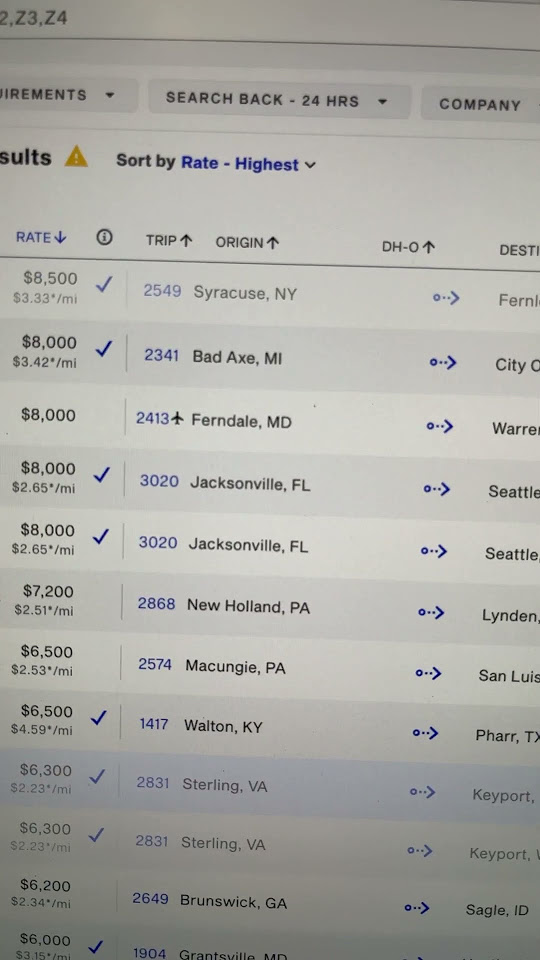This screenshot has width=540, height=960.
Task: Click the info circle icon in header
Action: pos(105,238)
